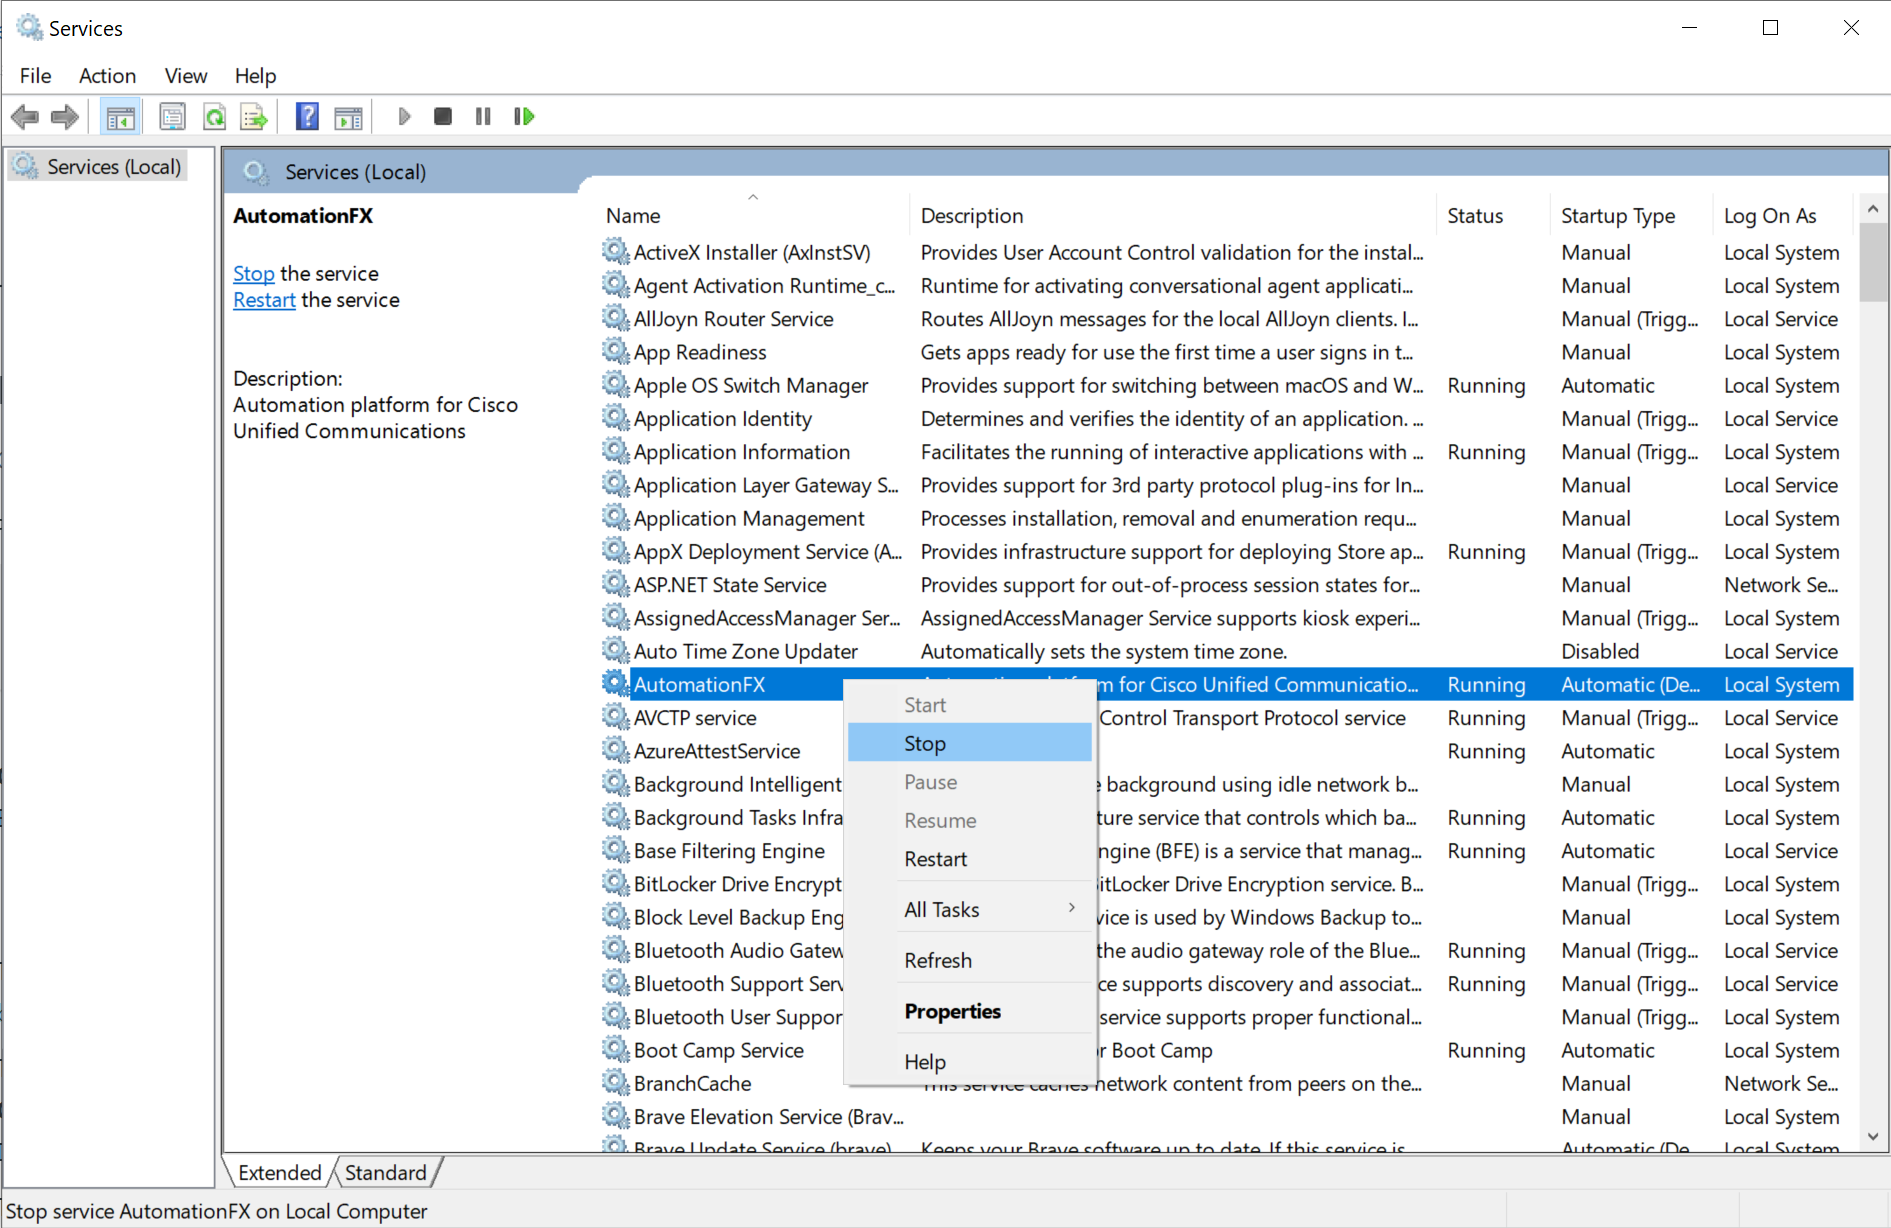Open the Properties toolbar icon
The image size is (1891, 1228).
[x=172, y=117]
